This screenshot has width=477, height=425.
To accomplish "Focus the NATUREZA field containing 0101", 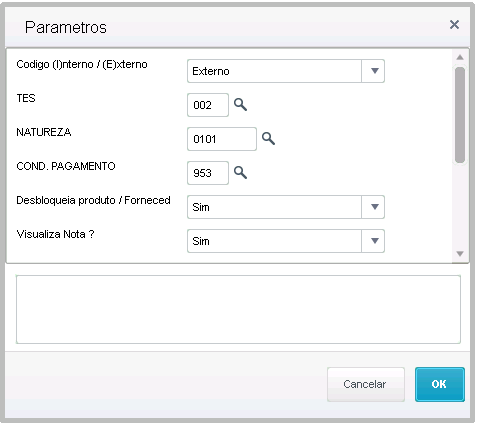I will pyautogui.click(x=222, y=139).
